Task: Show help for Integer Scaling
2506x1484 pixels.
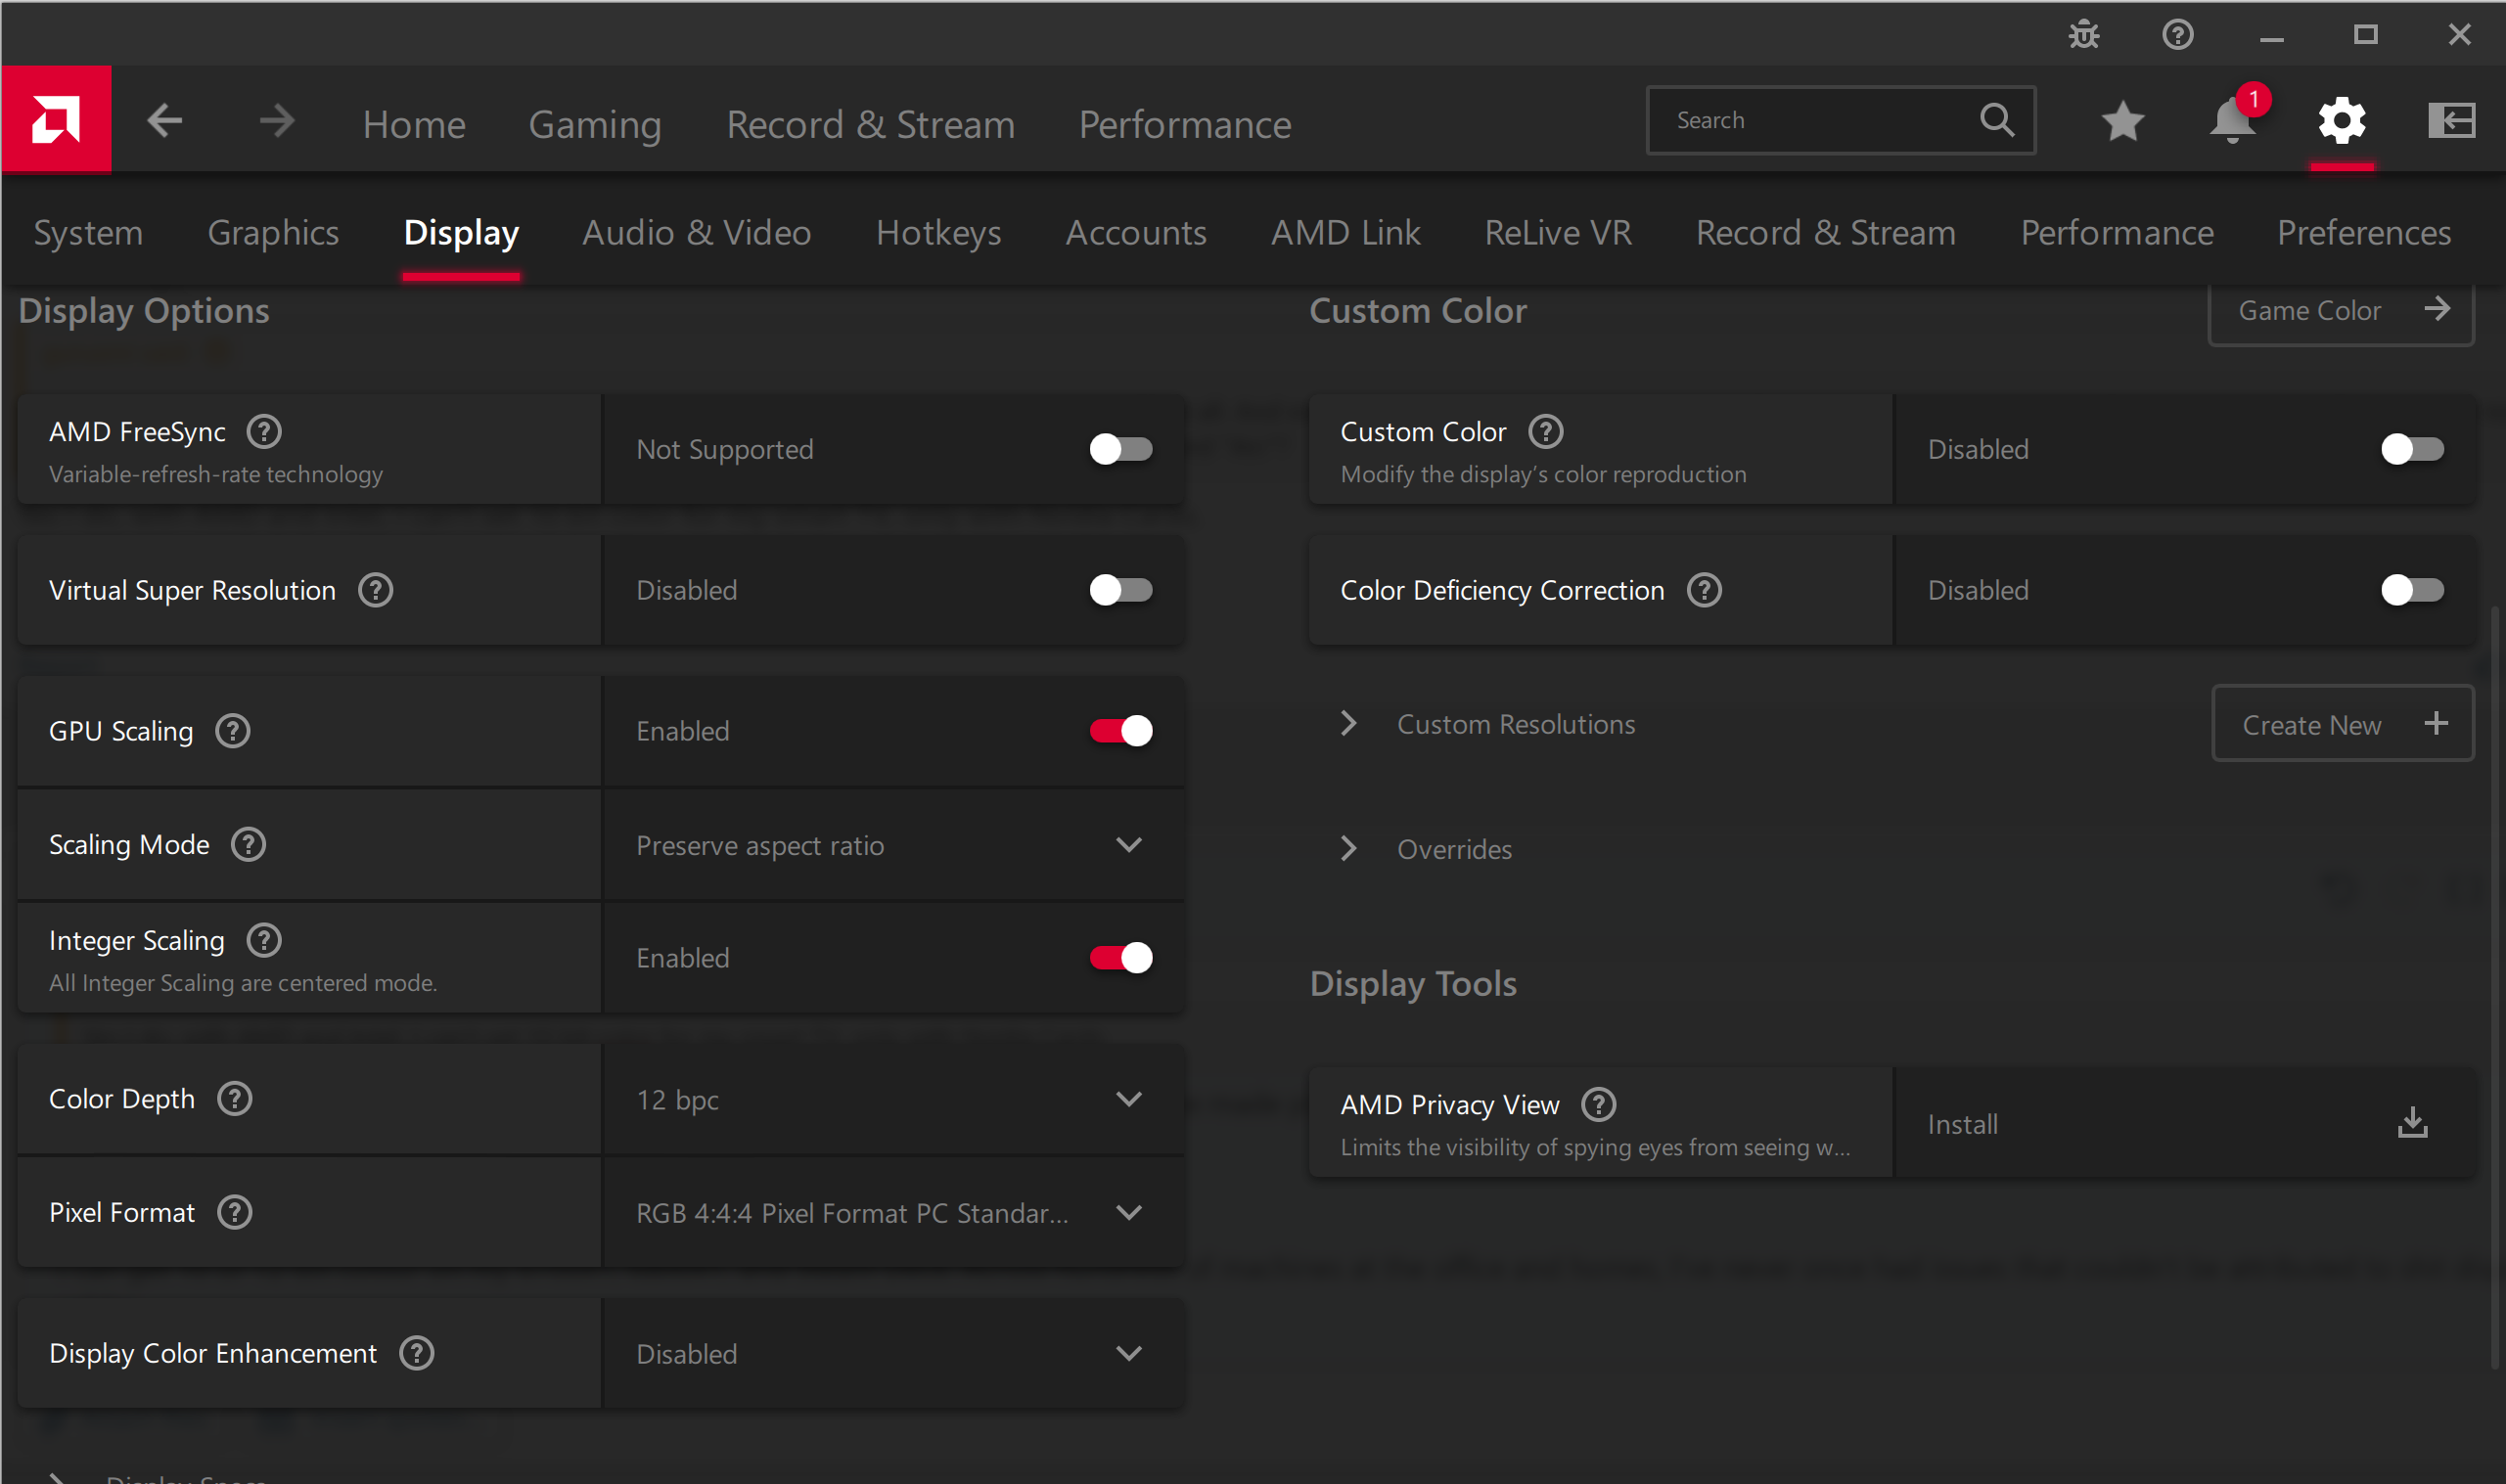Action: coord(264,940)
